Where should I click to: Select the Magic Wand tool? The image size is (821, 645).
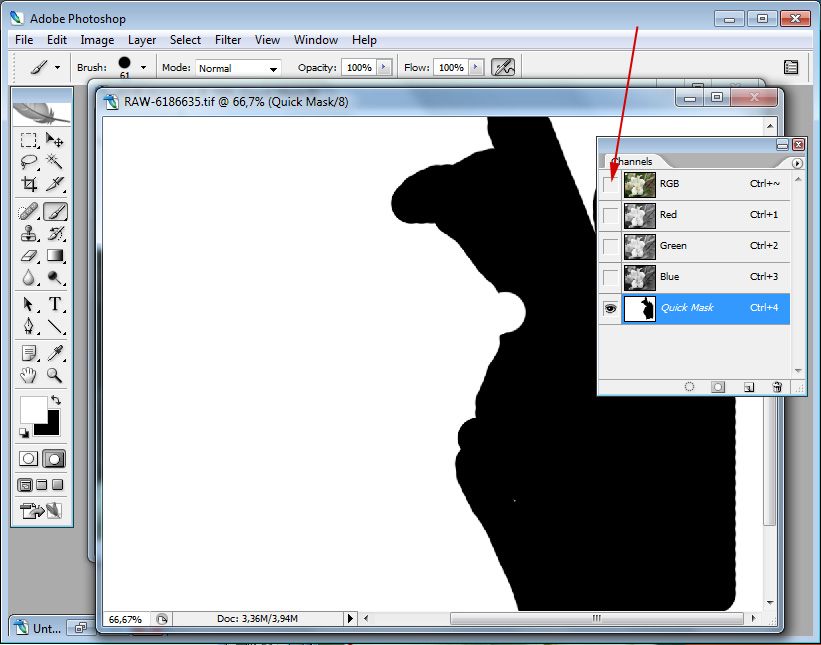(x=54, y=162)
